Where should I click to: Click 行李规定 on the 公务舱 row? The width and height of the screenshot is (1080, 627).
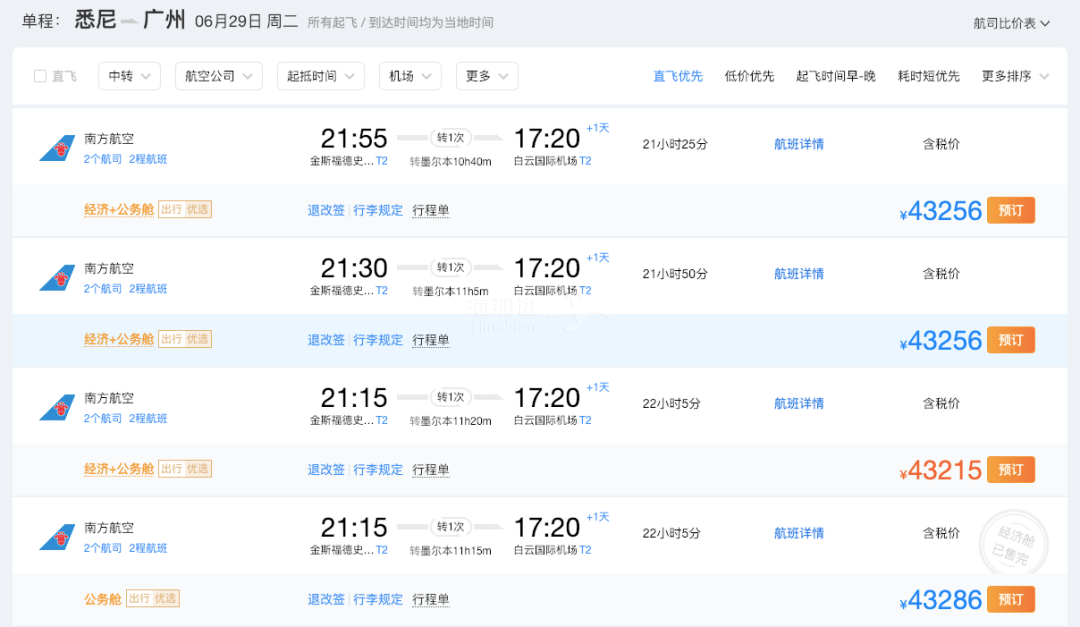pyautogui.click(x=378, y=599)
